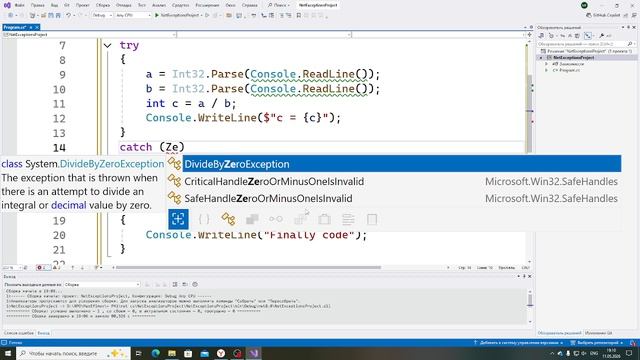Image resolution: width=640 pixels, height=360 pixels.
Task: Start NetExceptionsProject with green play button
Action: tap(178, 15)
